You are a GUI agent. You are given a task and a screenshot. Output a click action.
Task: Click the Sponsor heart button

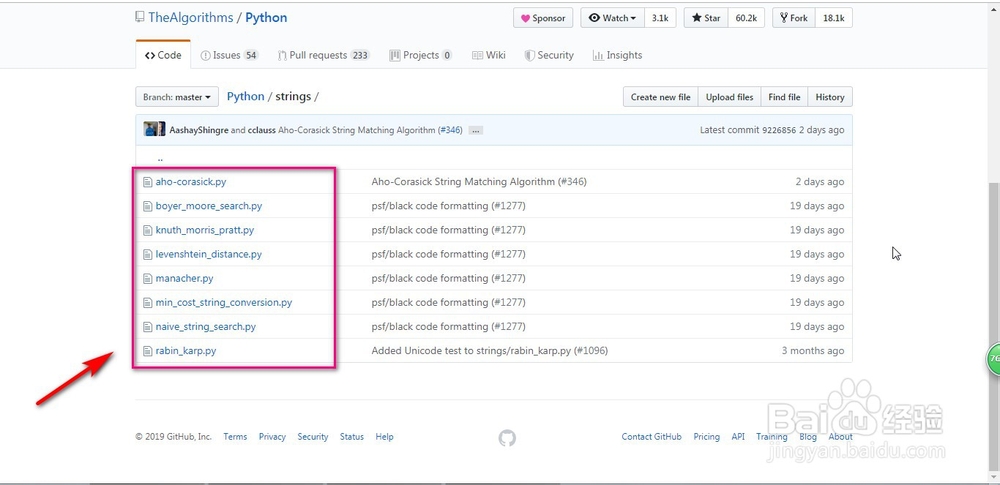tap(543, 18)
